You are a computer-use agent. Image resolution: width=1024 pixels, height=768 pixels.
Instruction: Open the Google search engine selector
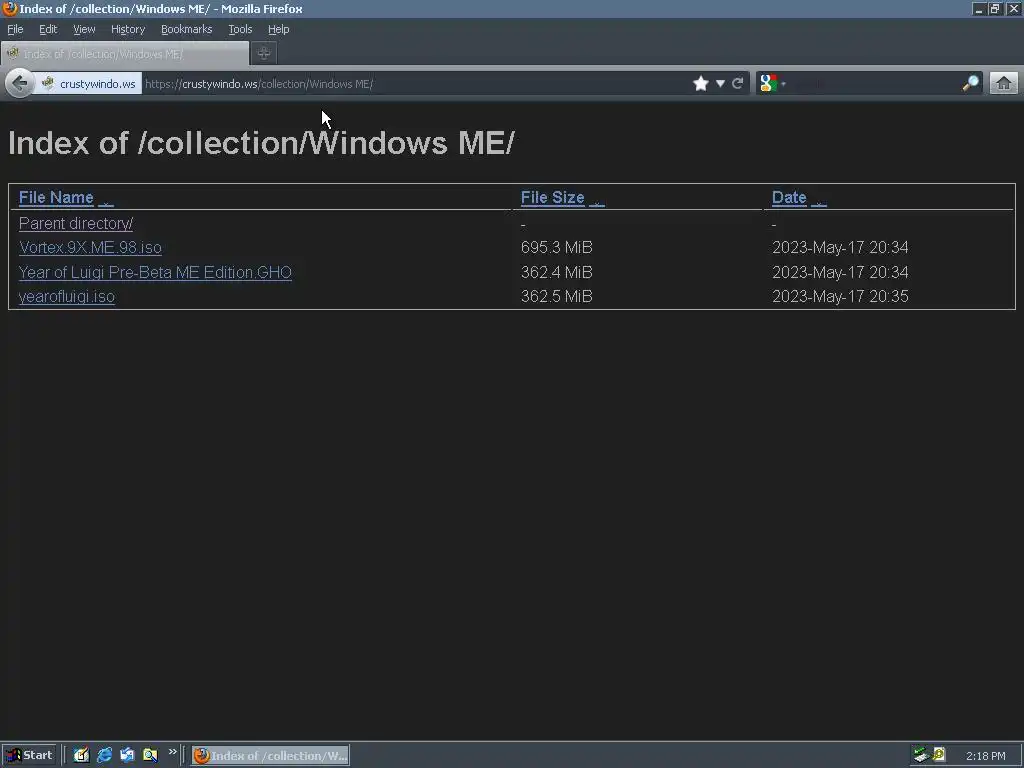[x=772, y=84]
